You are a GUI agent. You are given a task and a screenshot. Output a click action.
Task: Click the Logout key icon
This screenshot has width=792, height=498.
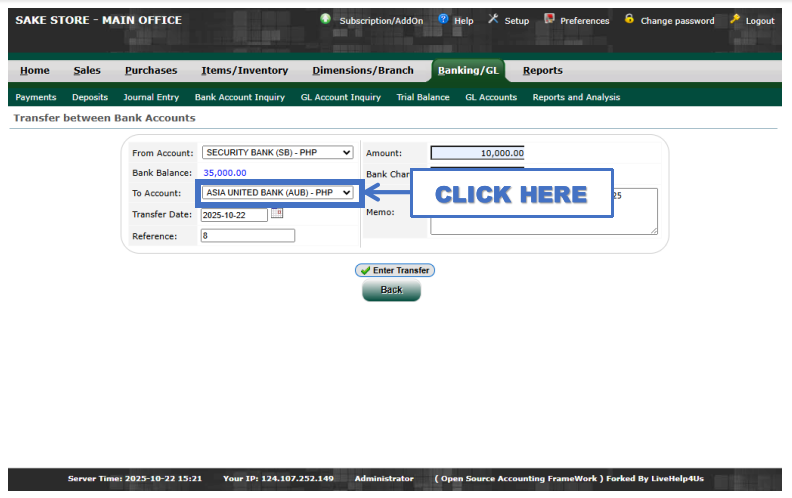click(735, 19)
